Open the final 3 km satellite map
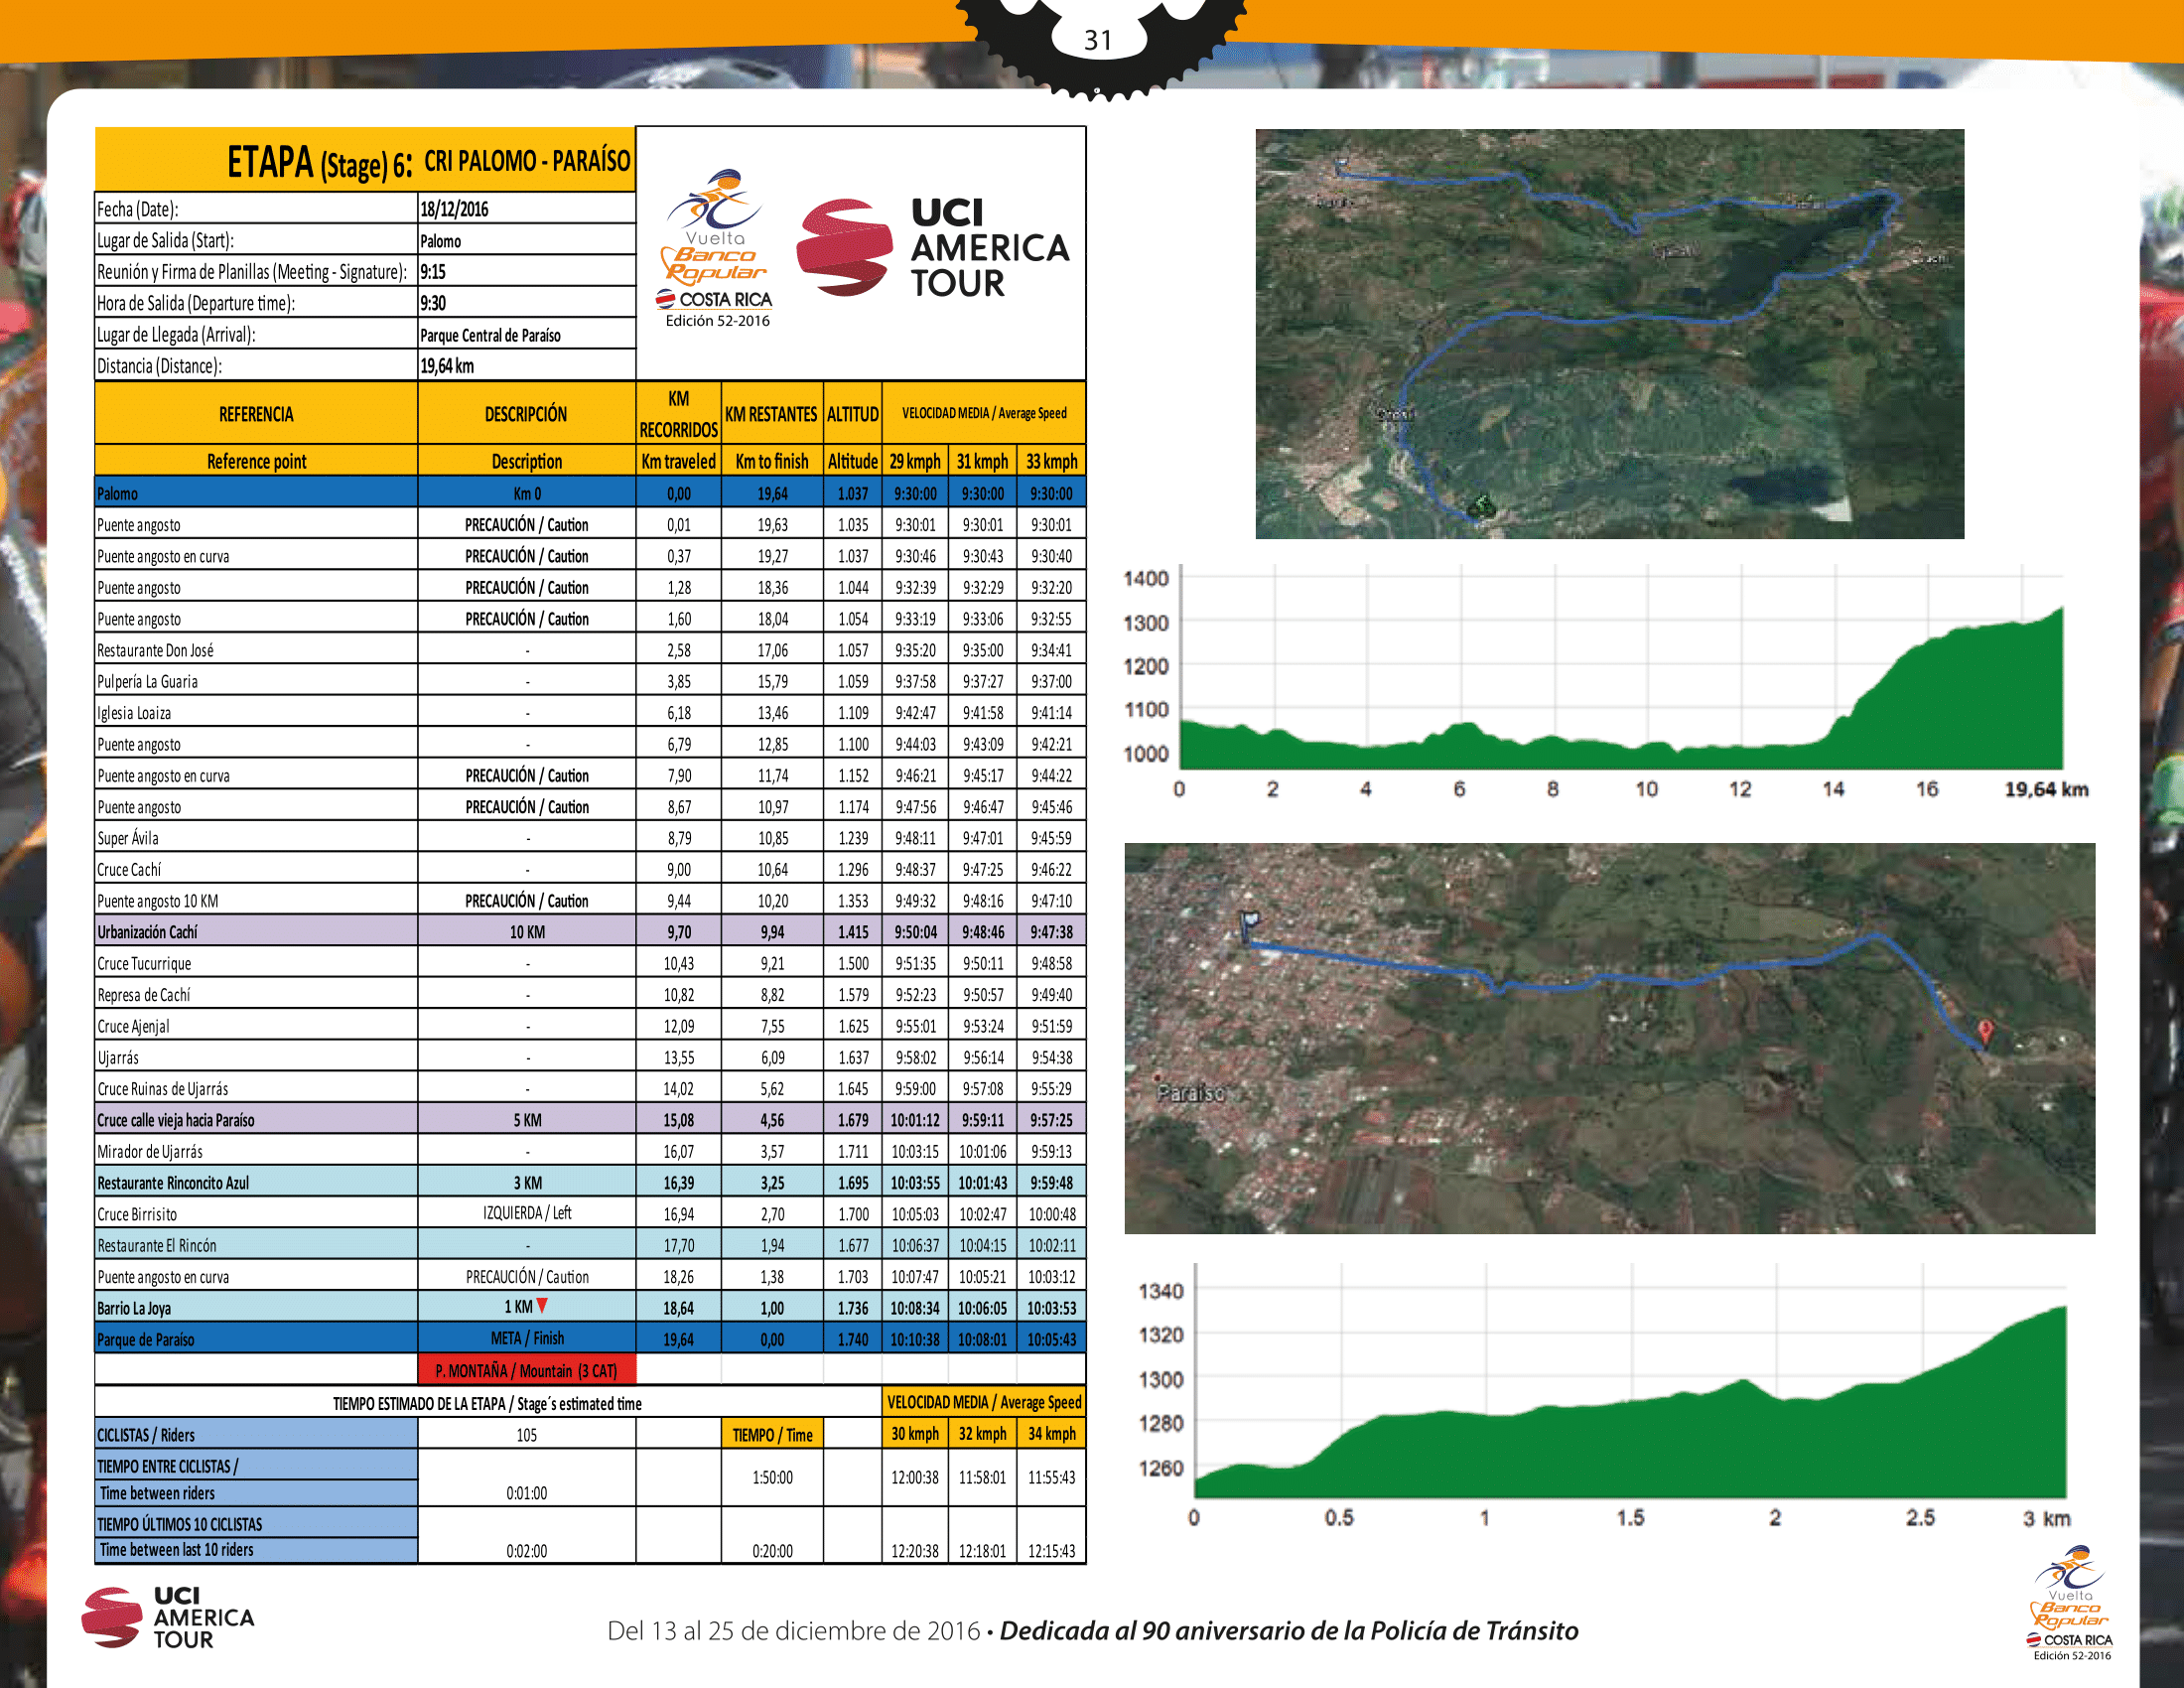The width and height of the screenshot is (2184, 1688). pos(1609,1038)
